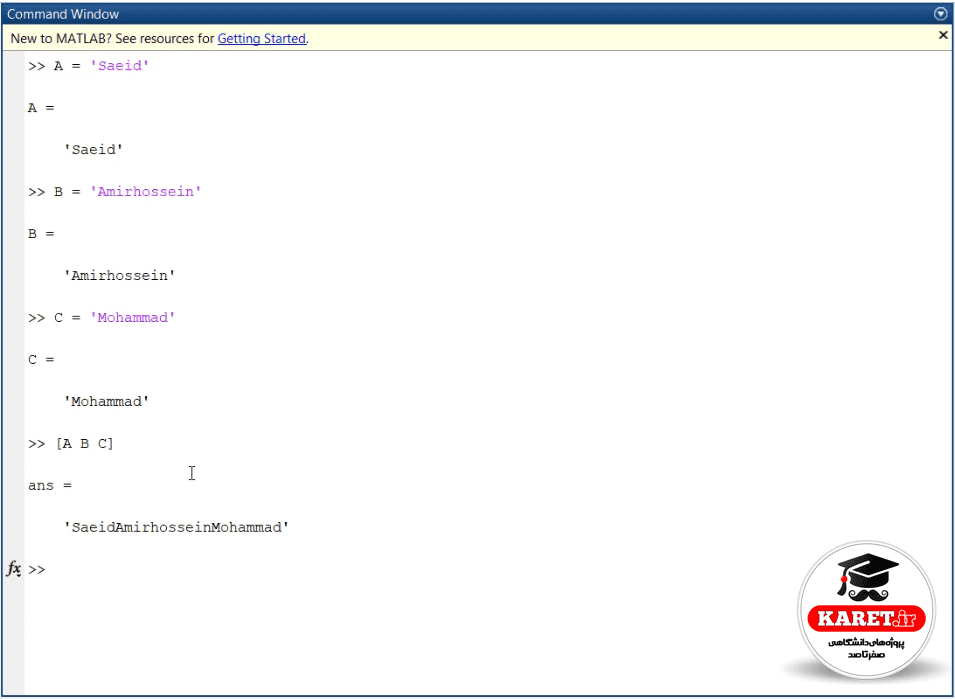This screenshot has width=955, height=699.
Task: Click the 'A =' output label
Action: 41,108
